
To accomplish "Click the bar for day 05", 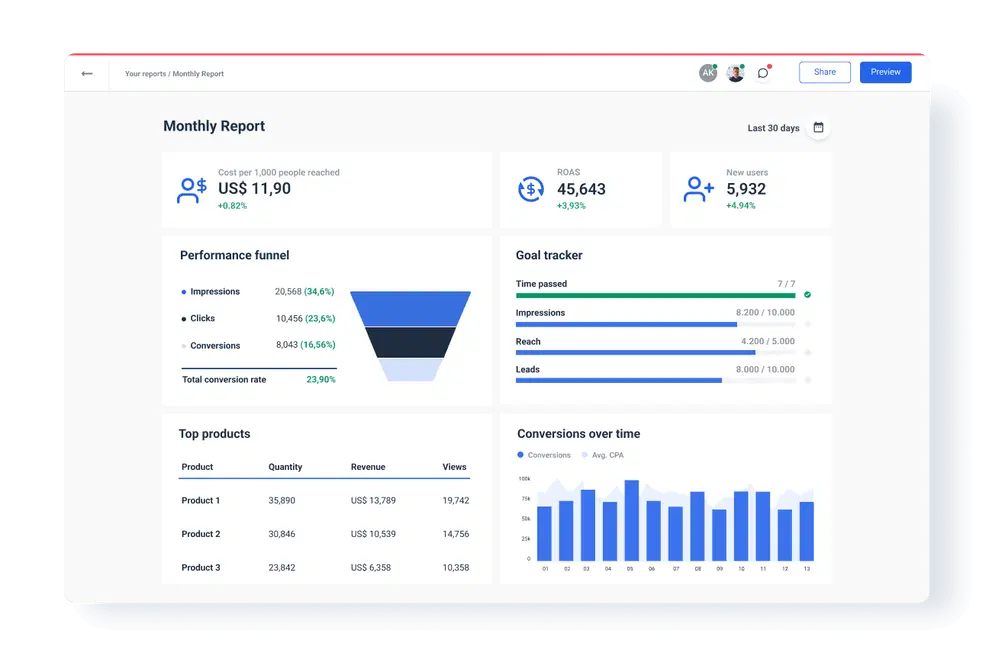I will (631, 520).
